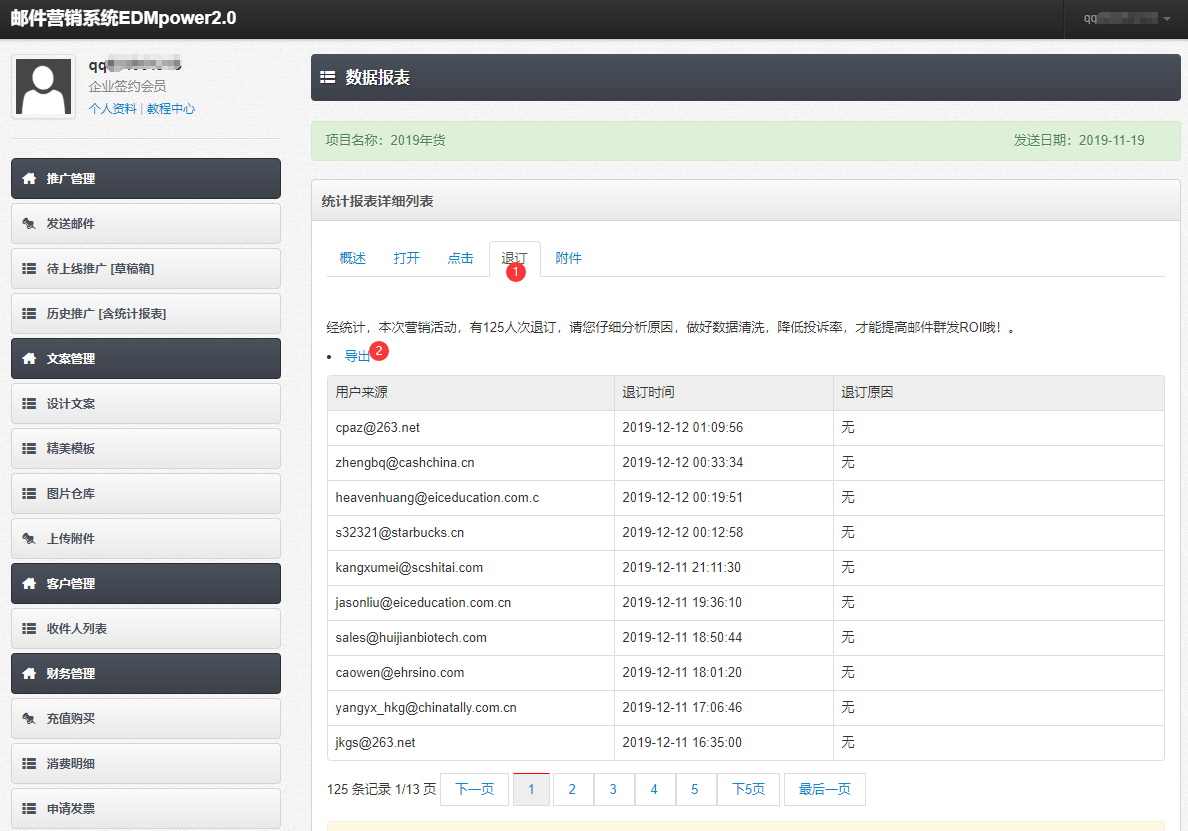Viewport: 1188px width, 831px height.
Task: Open the 推广管理 menu section
Action: (145, 179)
